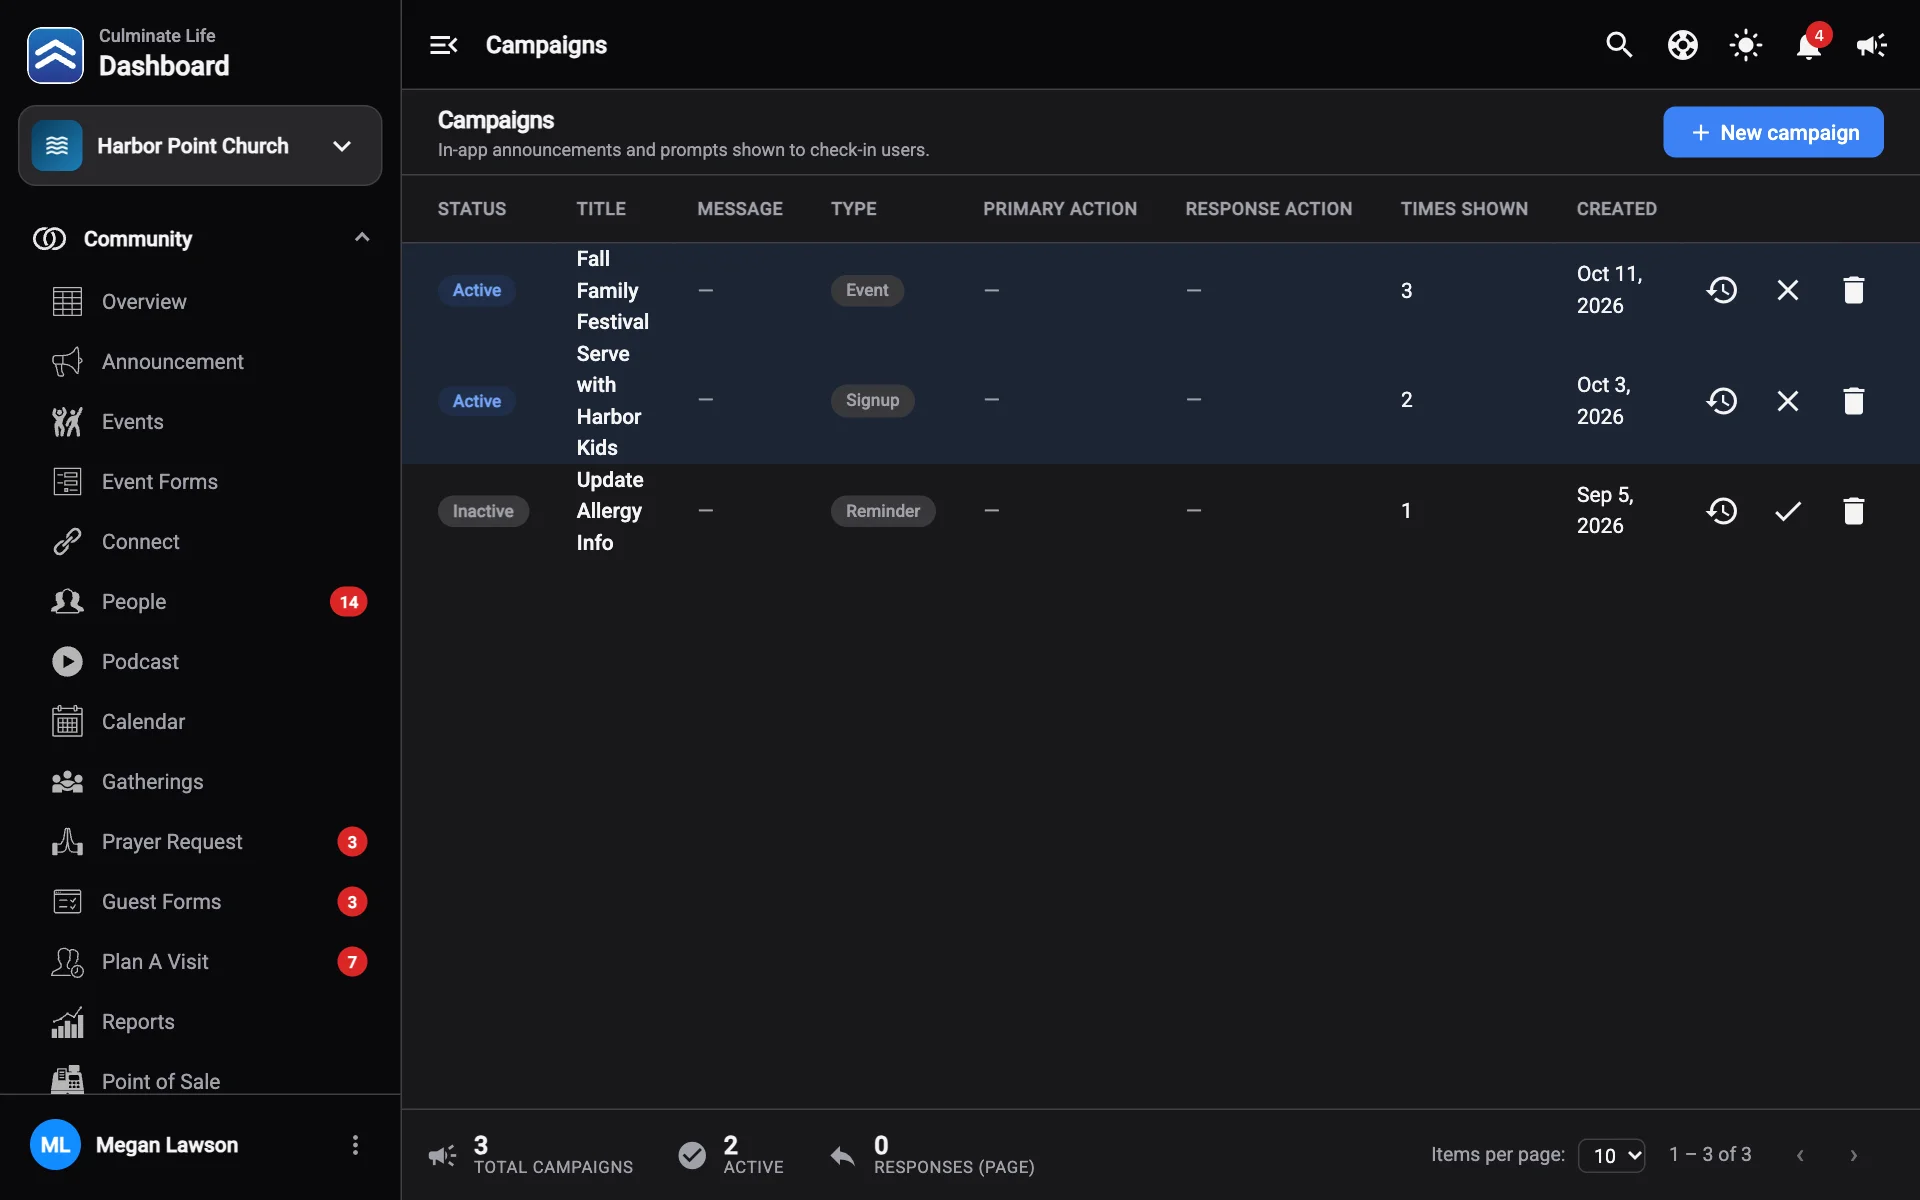Activate Update Allergy Info campaign
The height and width of the screenshot is (1200, 1920).
tap(1787, 511)
